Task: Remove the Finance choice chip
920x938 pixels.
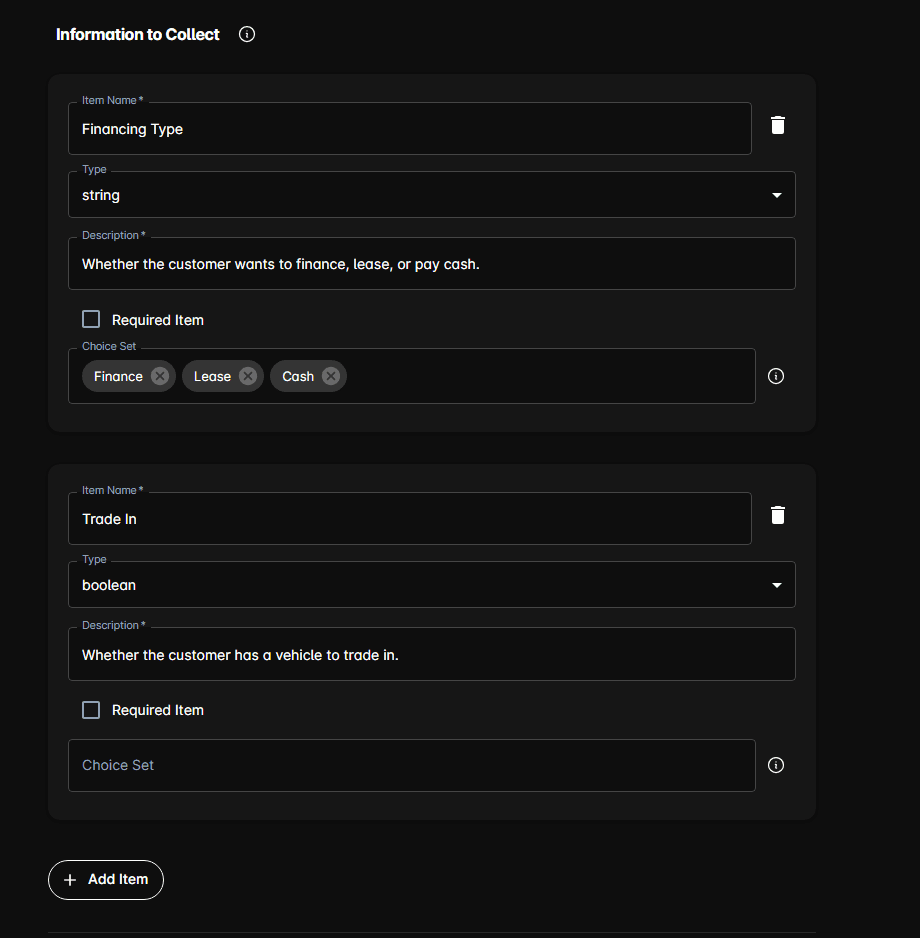Action: tap(159, 376)
